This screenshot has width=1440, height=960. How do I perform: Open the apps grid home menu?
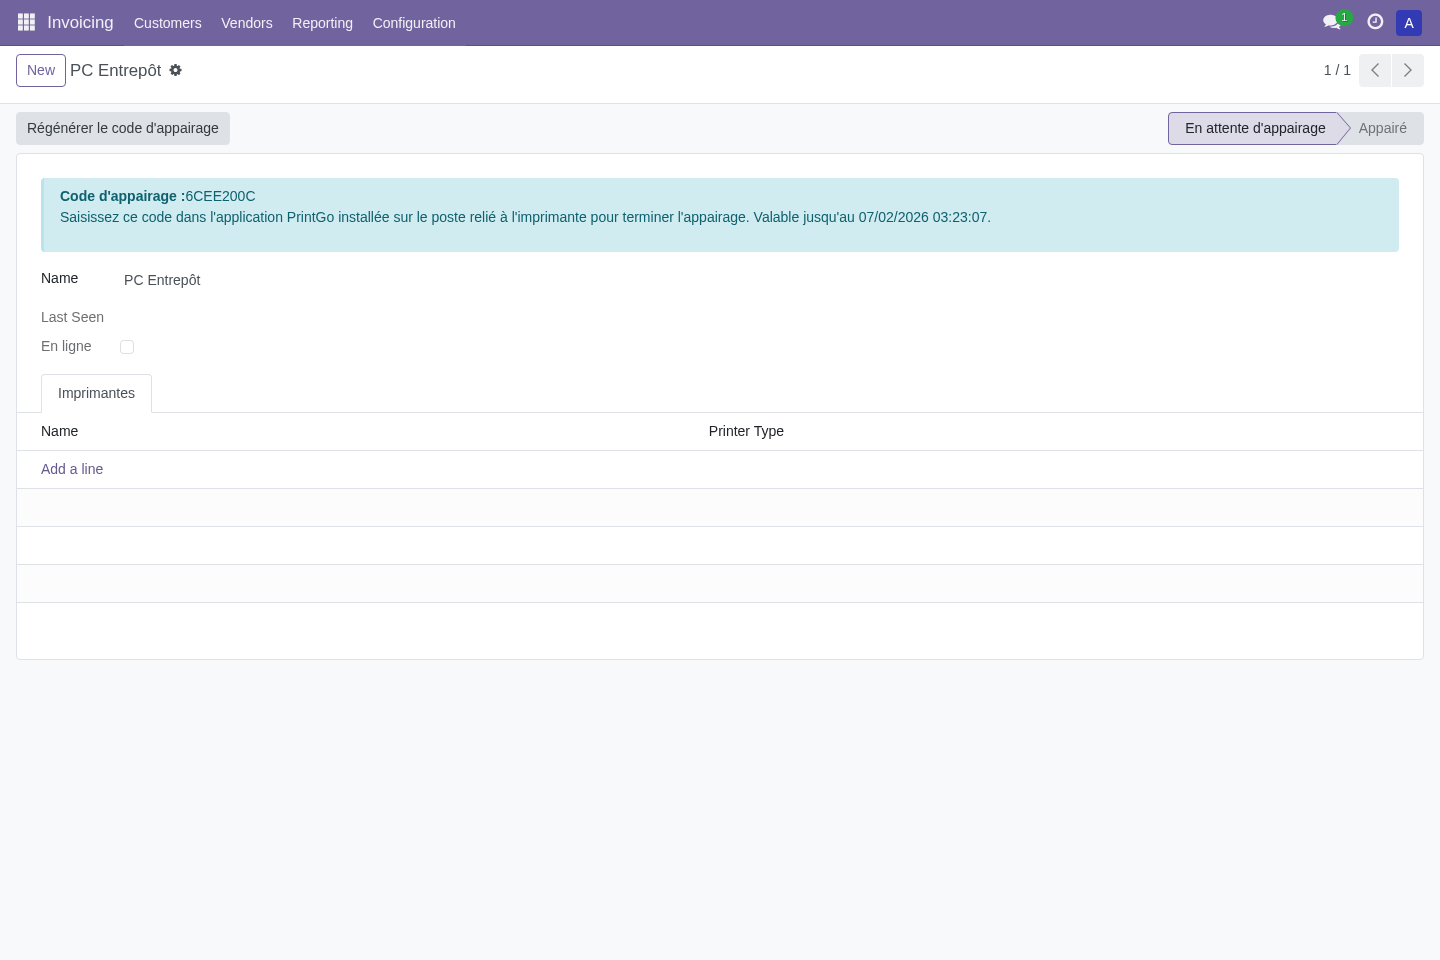click(27, 22)
